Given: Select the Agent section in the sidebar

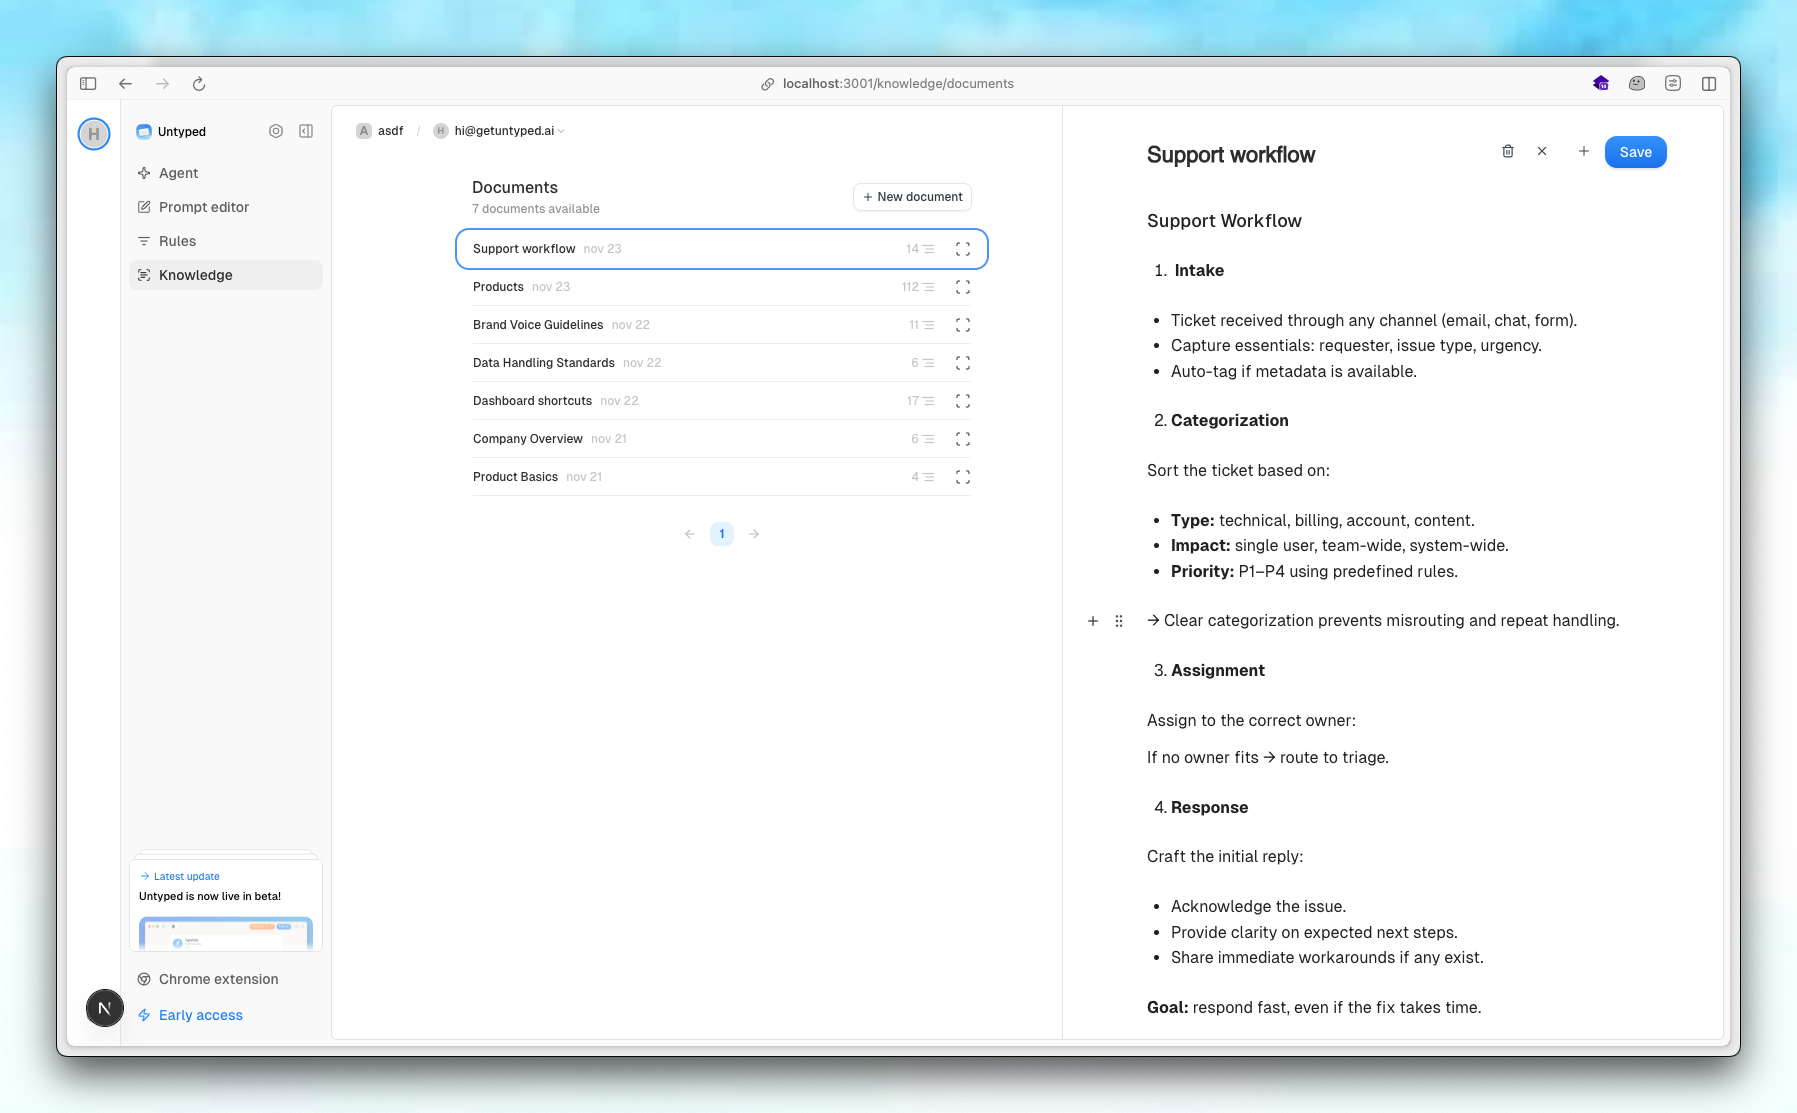Looking at the screenshot, I should pyautogui.click(x=178, y=173).
